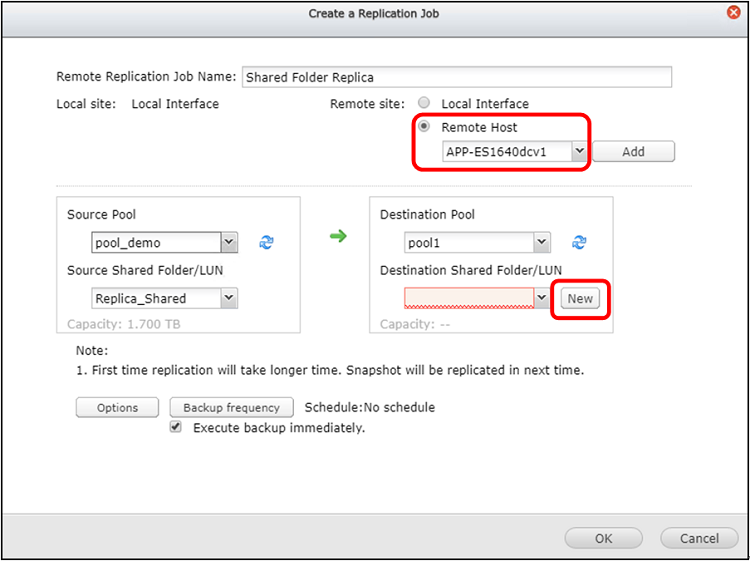Select Local Interface as remote site

click(x=424, y=103)
